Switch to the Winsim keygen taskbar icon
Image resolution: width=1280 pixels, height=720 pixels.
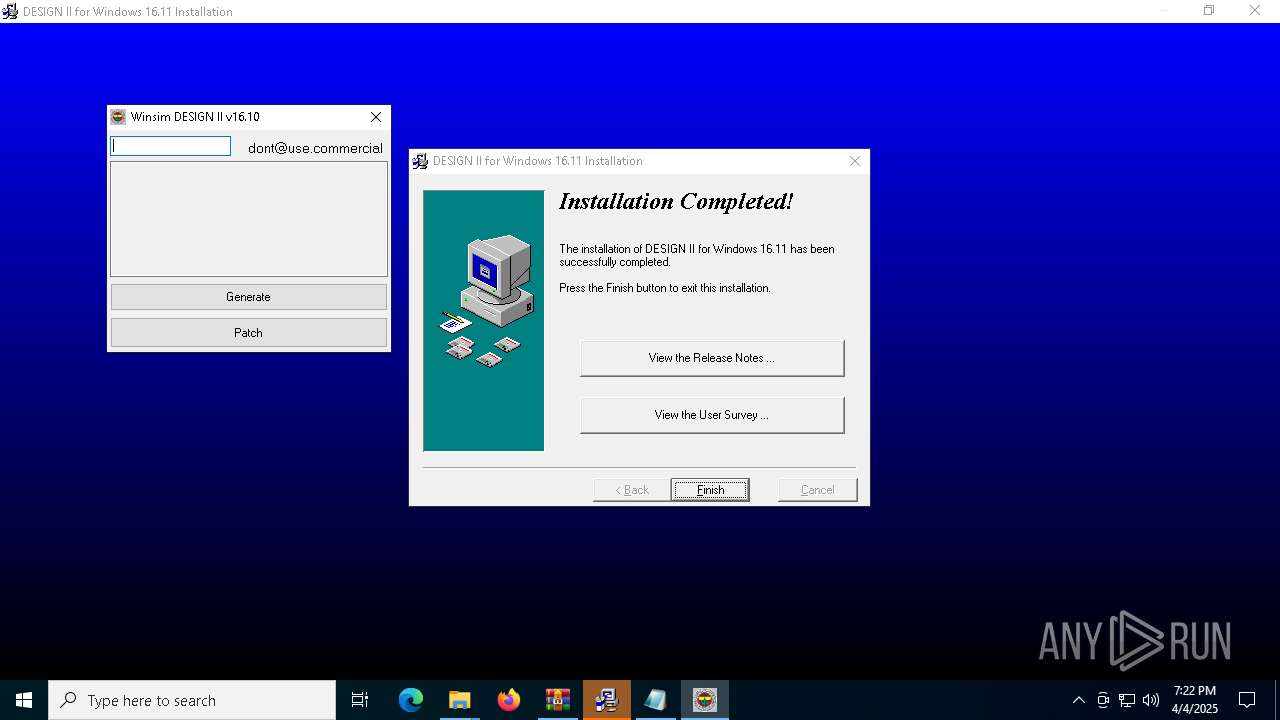point(705,700)
